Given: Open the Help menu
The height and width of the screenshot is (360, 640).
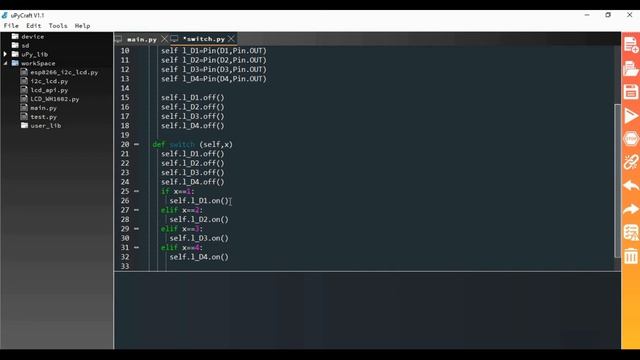Looking at the screenshot, I should tap(82, 26).
